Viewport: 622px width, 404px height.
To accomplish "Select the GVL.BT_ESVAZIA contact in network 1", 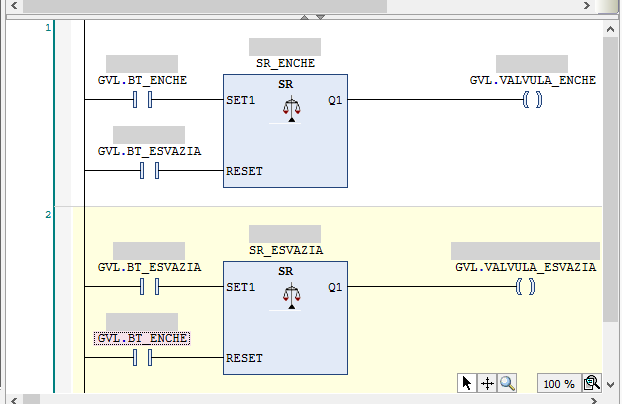I will pyautogui.click(x=150, y=171).
